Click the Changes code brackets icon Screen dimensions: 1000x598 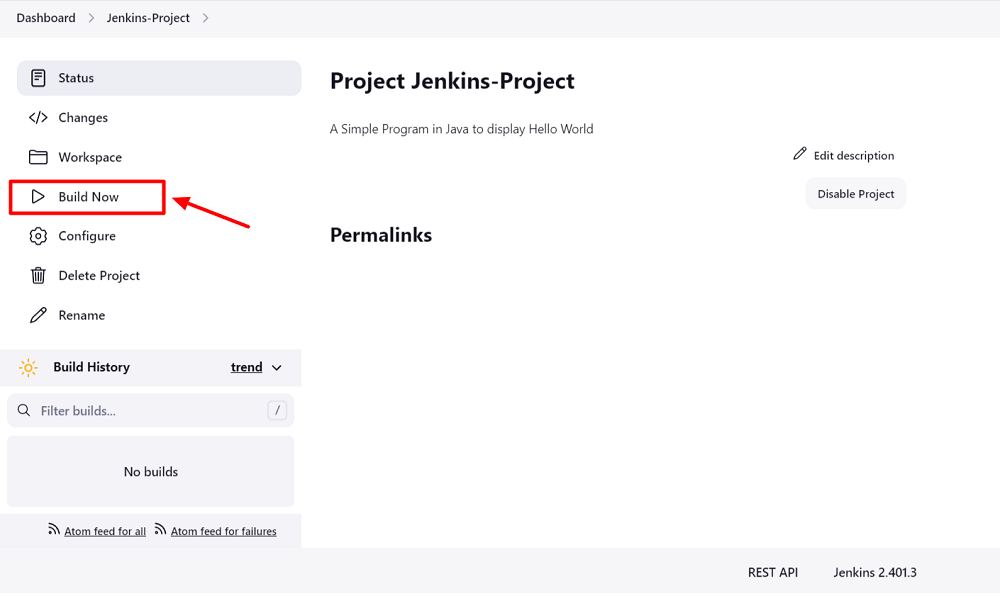(x=38, y=118)
